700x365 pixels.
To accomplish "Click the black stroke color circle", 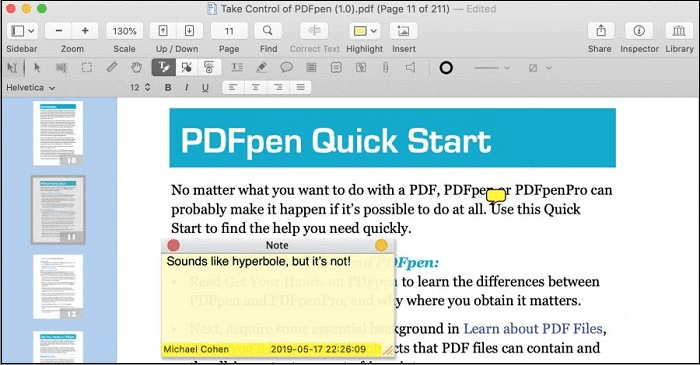I will click(446, 68).
